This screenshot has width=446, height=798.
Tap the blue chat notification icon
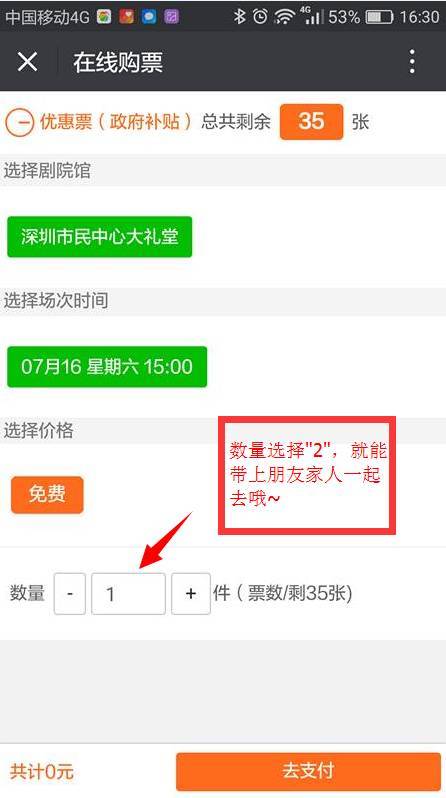click(x=149, y=17)
